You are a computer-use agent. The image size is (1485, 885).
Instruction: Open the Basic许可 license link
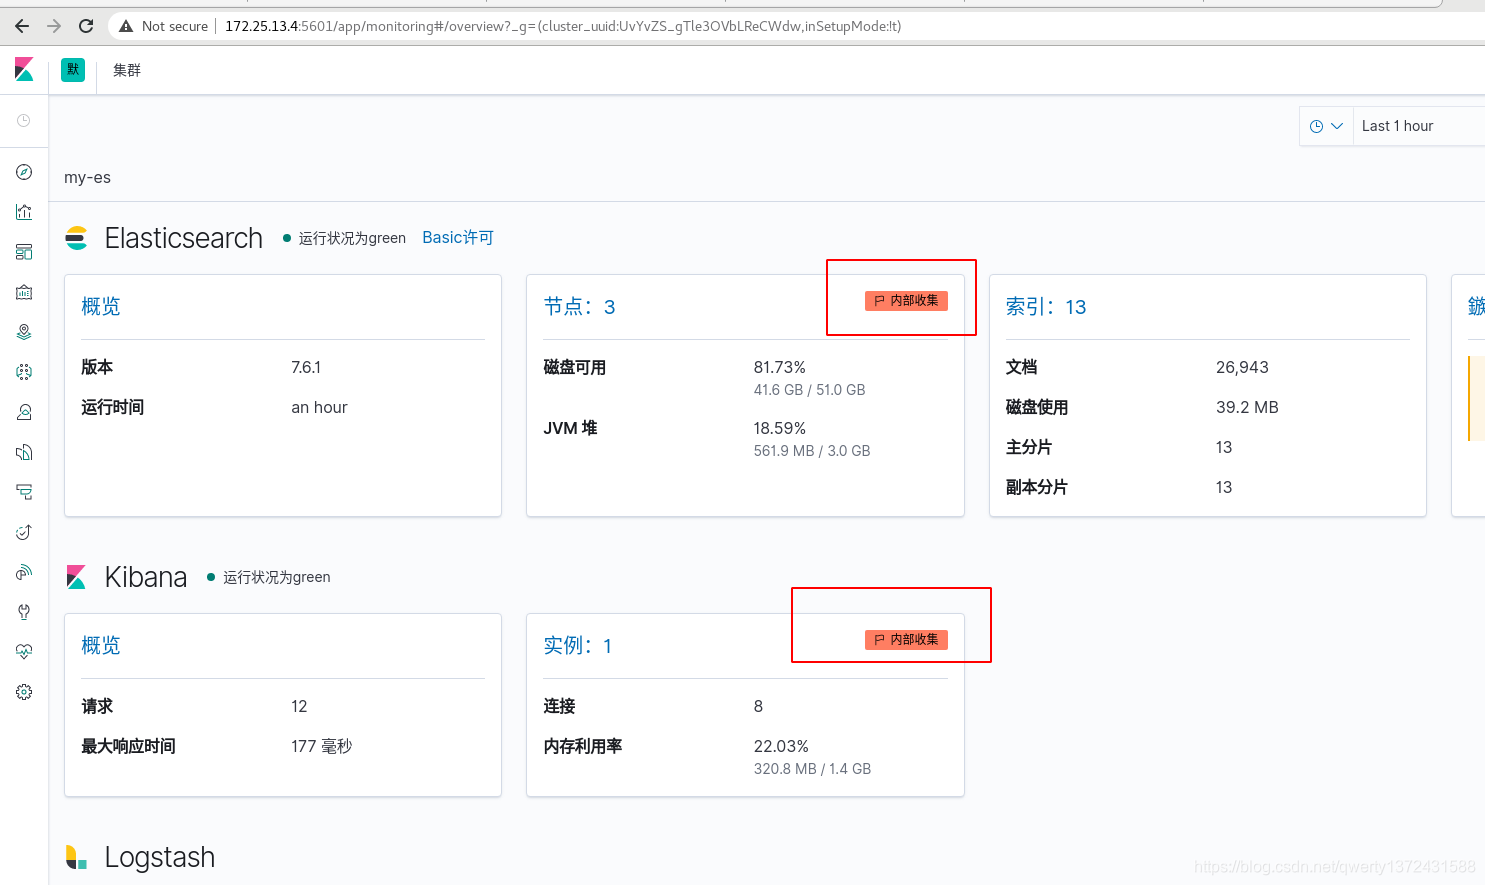(x=458, y=237)
